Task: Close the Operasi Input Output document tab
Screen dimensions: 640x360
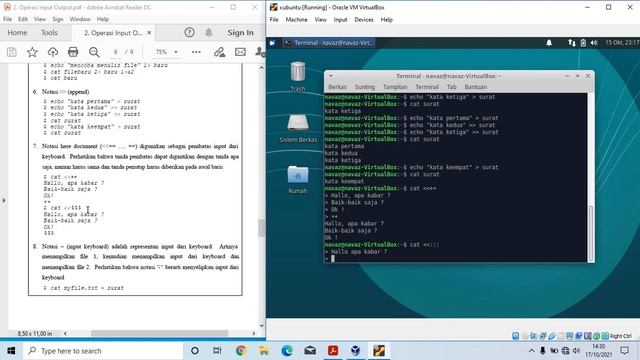Action: tap(149, 33)
